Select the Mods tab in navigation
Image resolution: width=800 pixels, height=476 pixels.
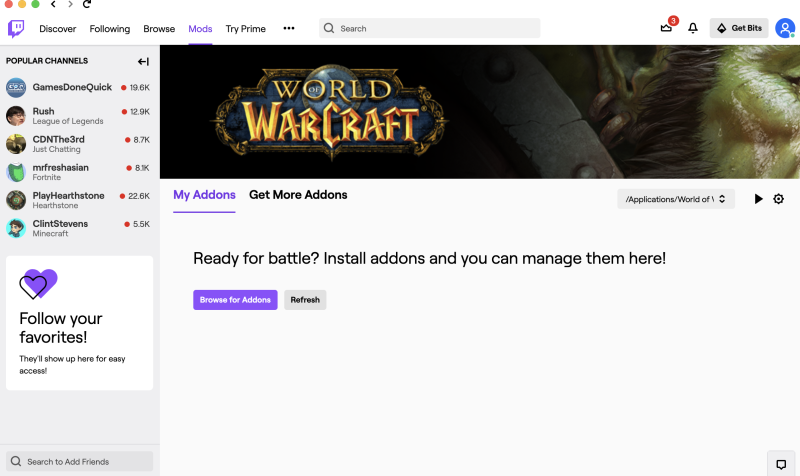coord(200,29)
